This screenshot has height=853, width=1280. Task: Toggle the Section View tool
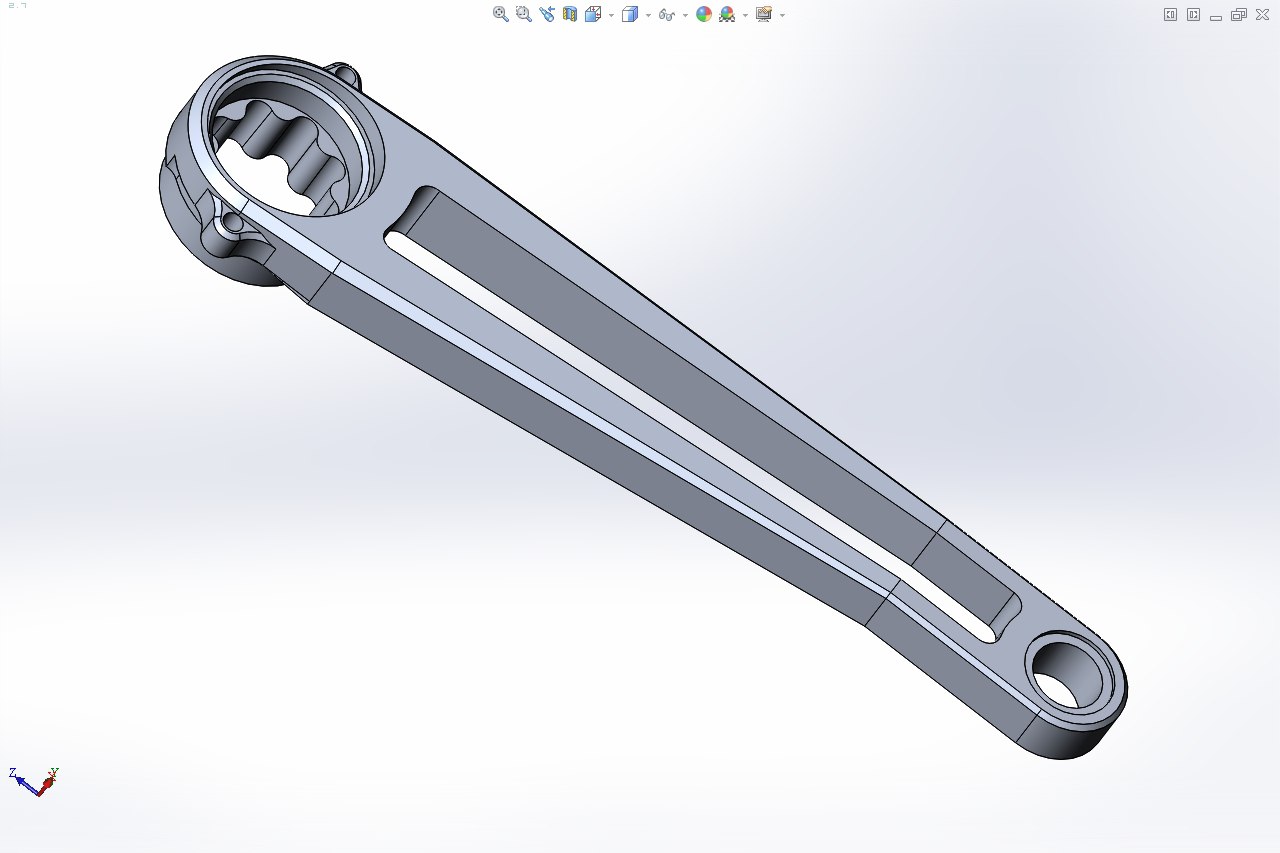point(570,14)
